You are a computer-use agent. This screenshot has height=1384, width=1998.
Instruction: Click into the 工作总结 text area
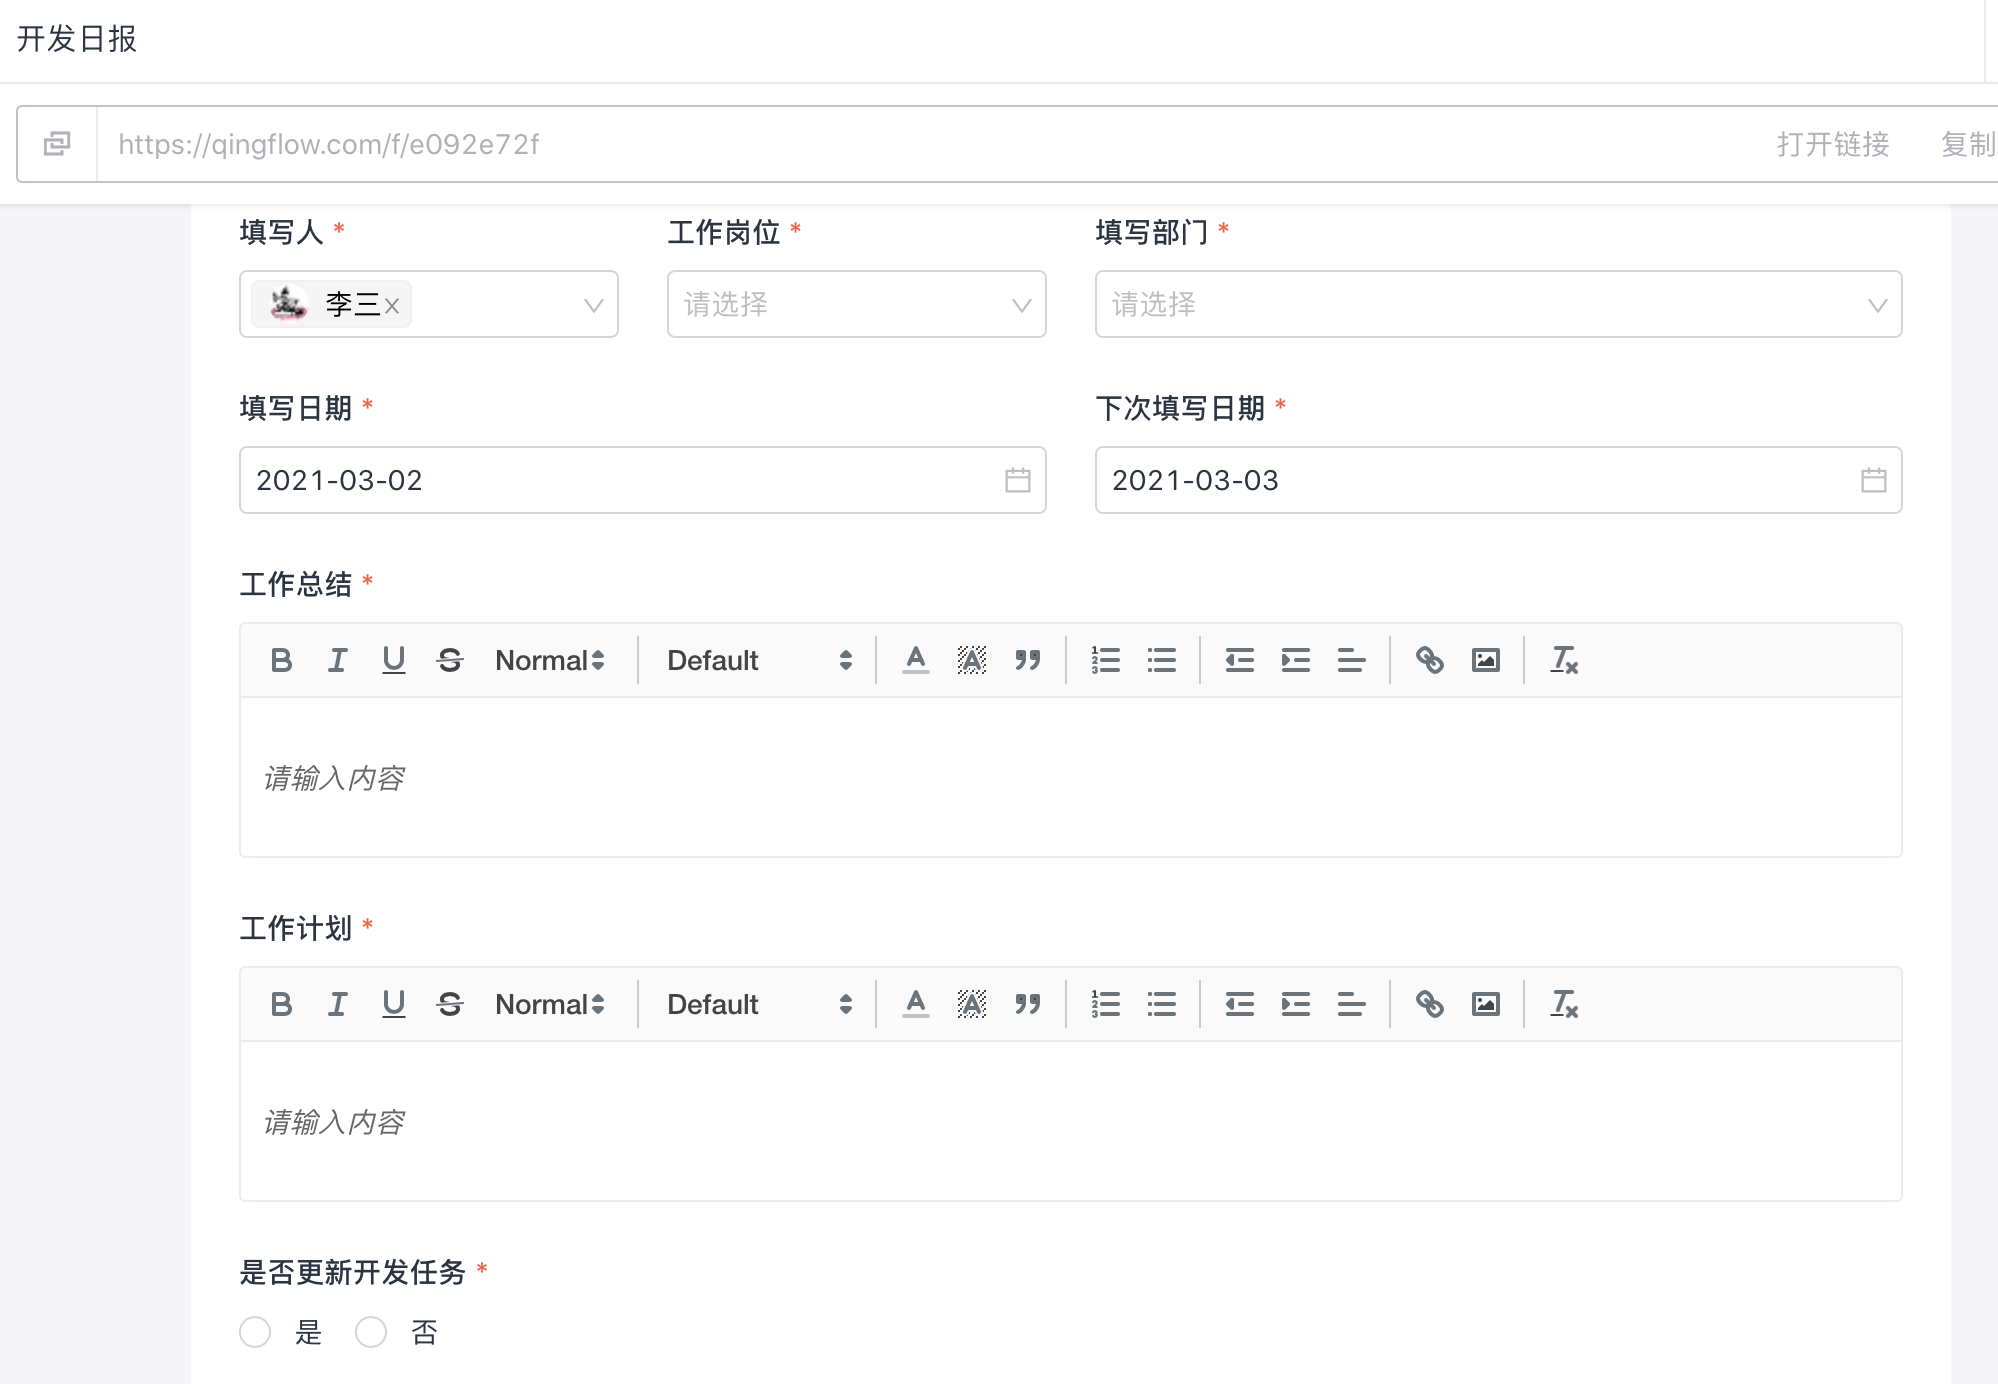click(x=1070, y=778)
